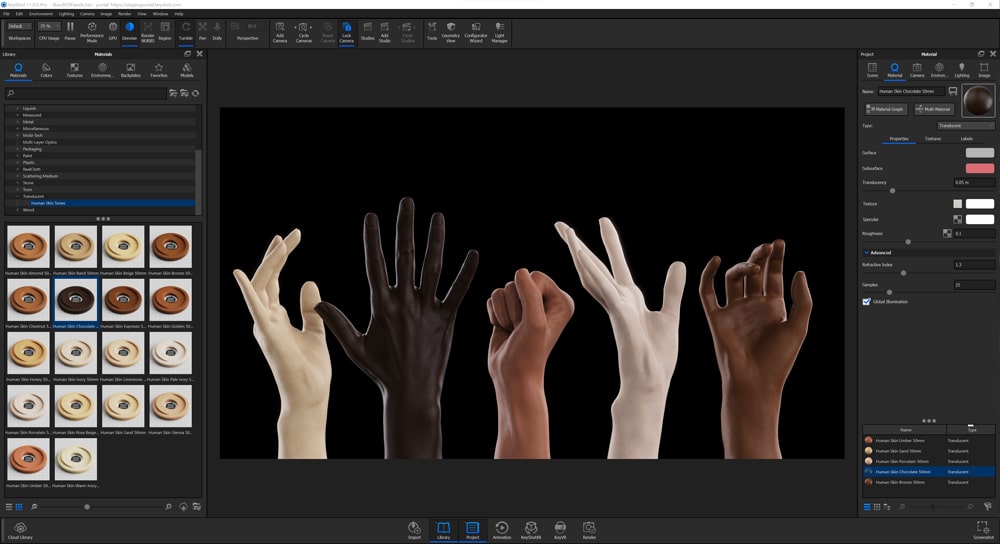Click the Pause render icon
1000x544 pixels.
(70, 31)
